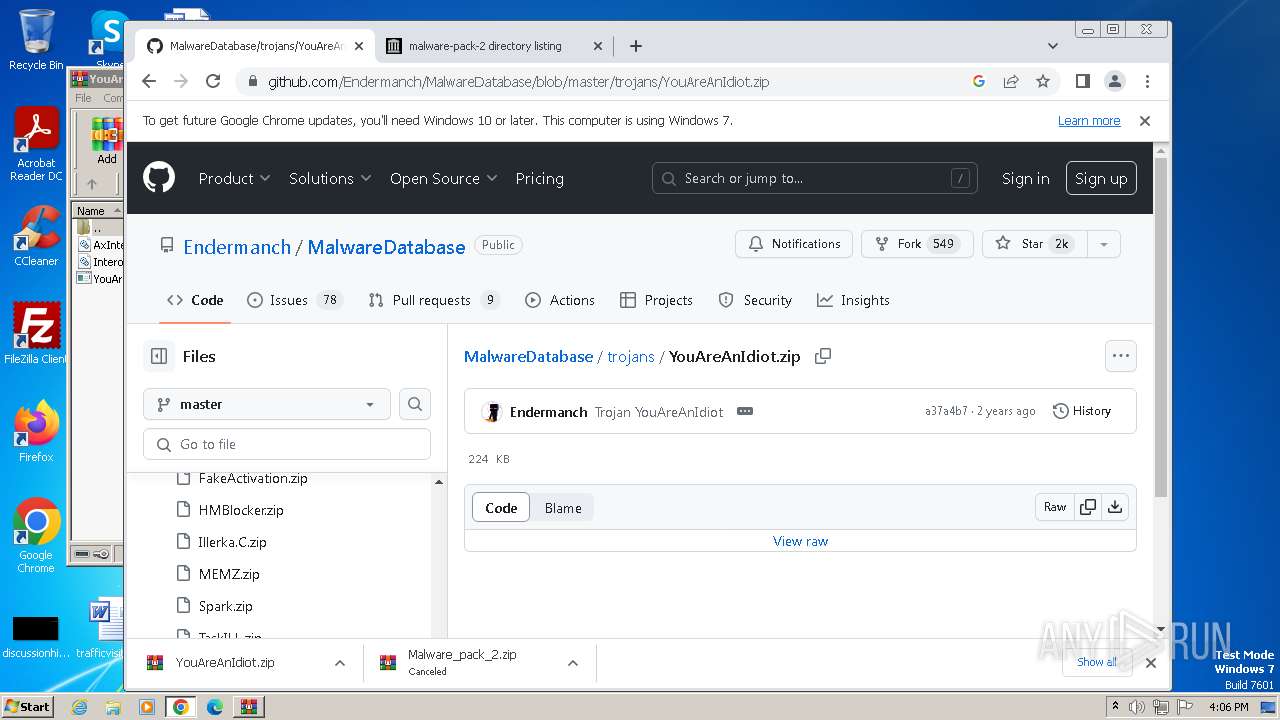Screen dimensions: 1280x720
Task: Open Chrome tab search chevron
Action: click(x=1052, y=46)
